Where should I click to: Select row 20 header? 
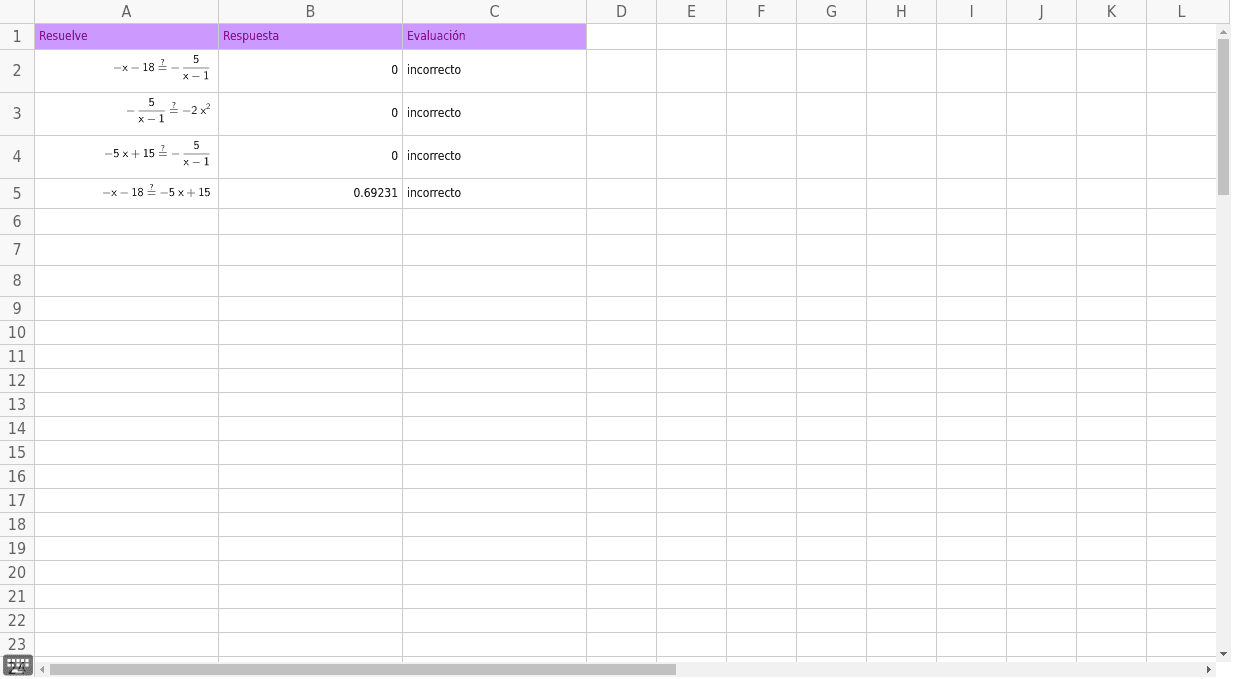pyautogui.click(x=17, y=572)
